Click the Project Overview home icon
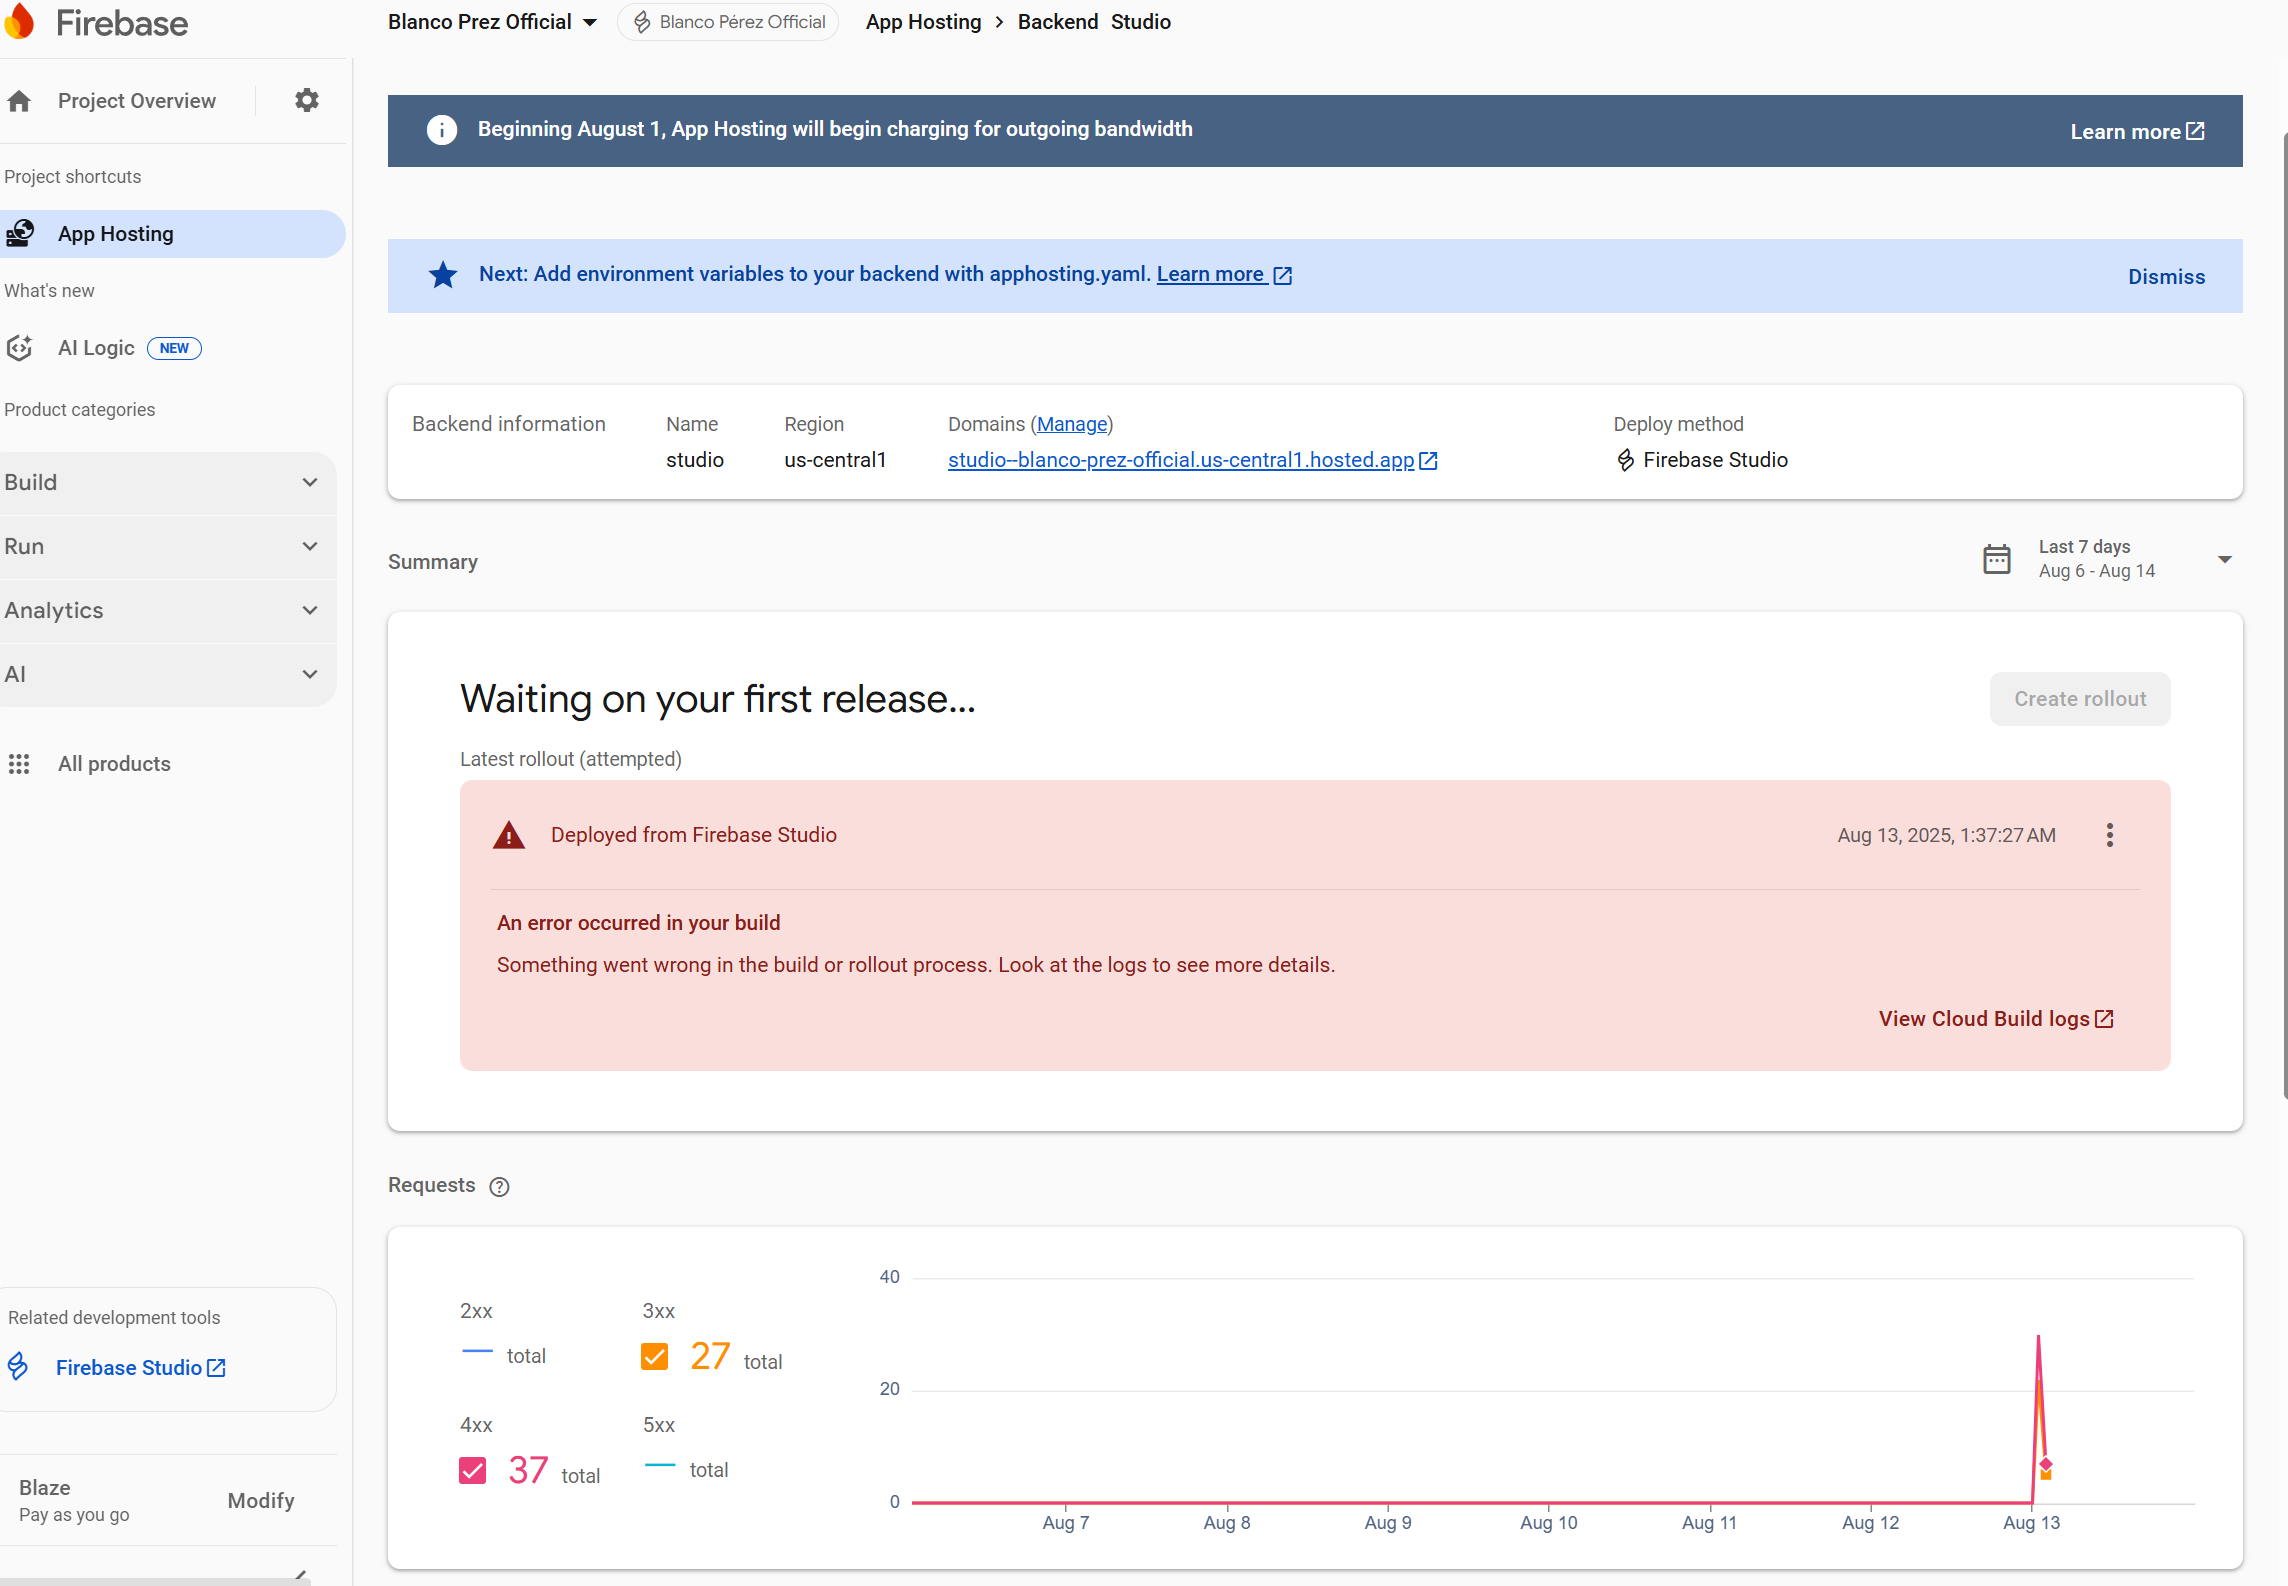The width and height of the screenshot is (2288, 1586). [x=19, y=101]
